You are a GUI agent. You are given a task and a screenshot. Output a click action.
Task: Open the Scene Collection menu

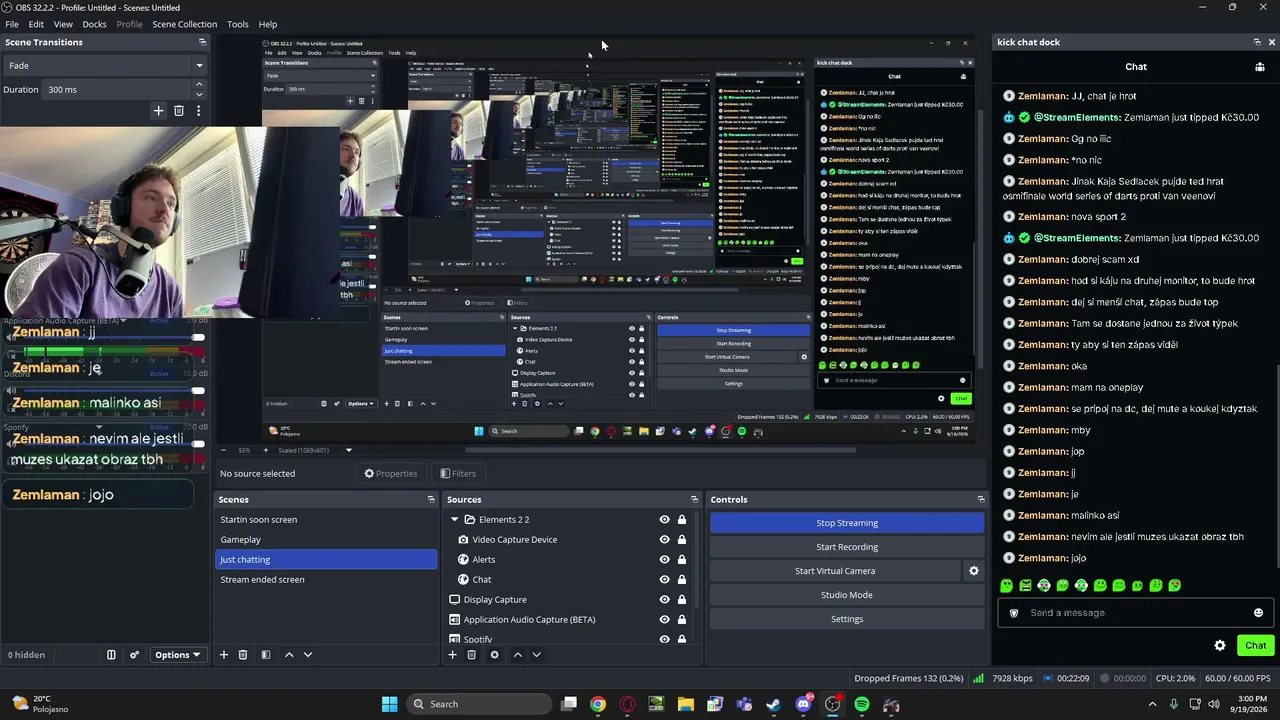(x=184, y=24)
